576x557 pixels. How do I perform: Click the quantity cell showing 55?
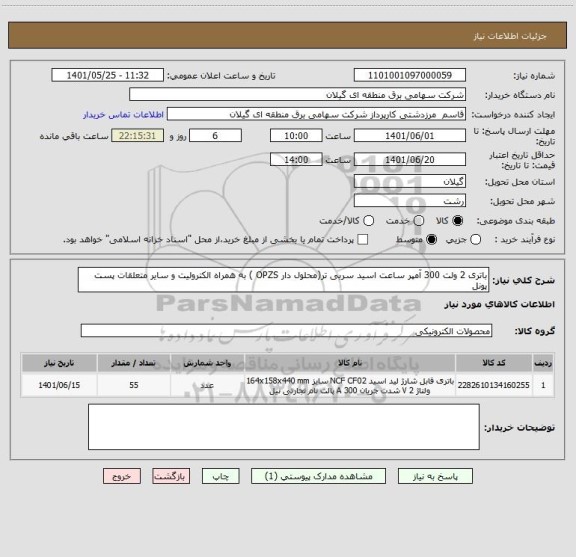tap(134, 385)
